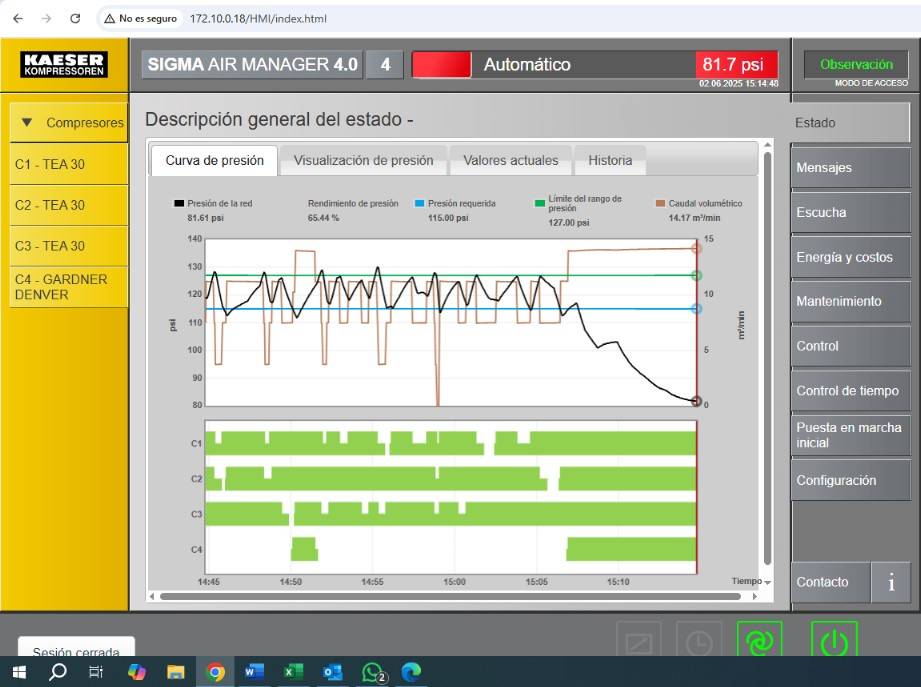Viewport: 921px width, 687px height.
Task: Click the Kaeser Kompressoren logo
Action: tap(64, 65)
